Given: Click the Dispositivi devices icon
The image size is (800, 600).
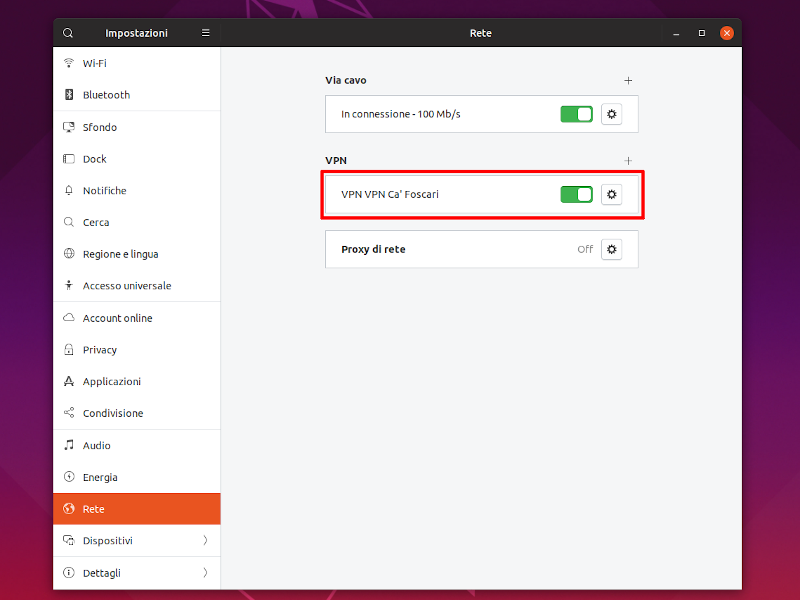Looking at the screenshot, I should [69, 540].
